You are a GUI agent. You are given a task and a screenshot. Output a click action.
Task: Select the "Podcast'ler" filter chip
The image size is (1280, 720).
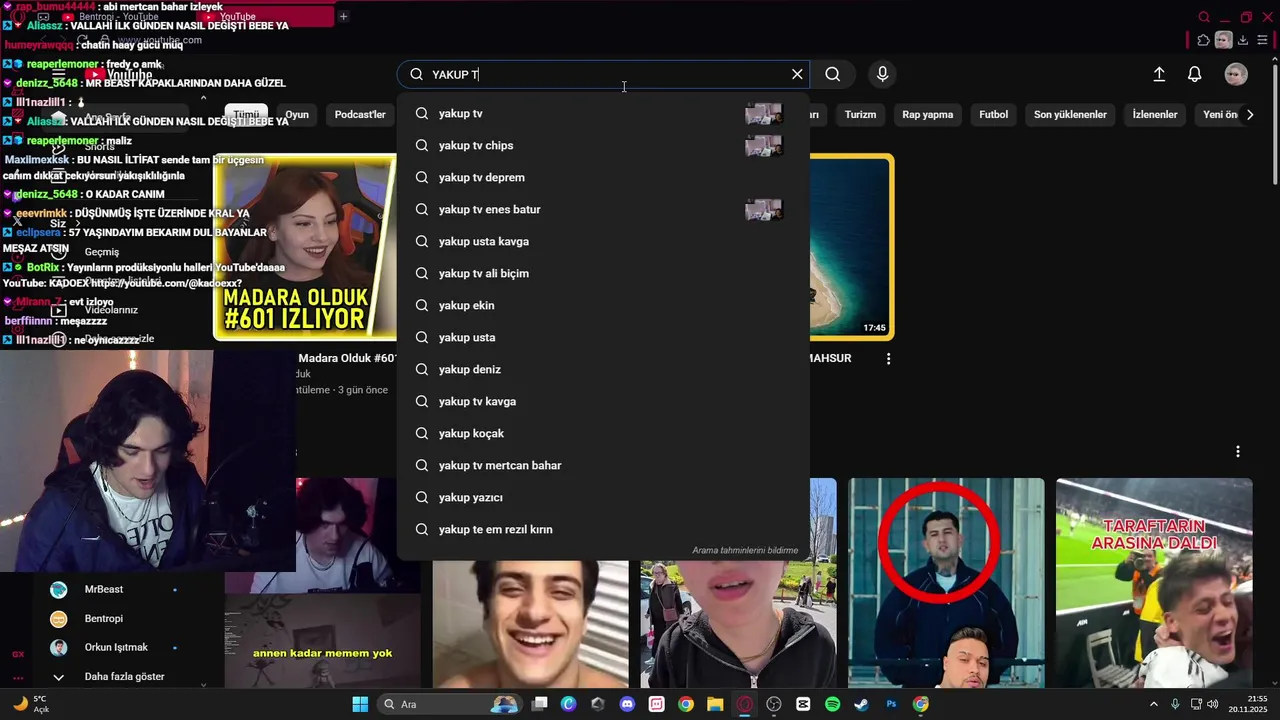click(x=360, y=114)
